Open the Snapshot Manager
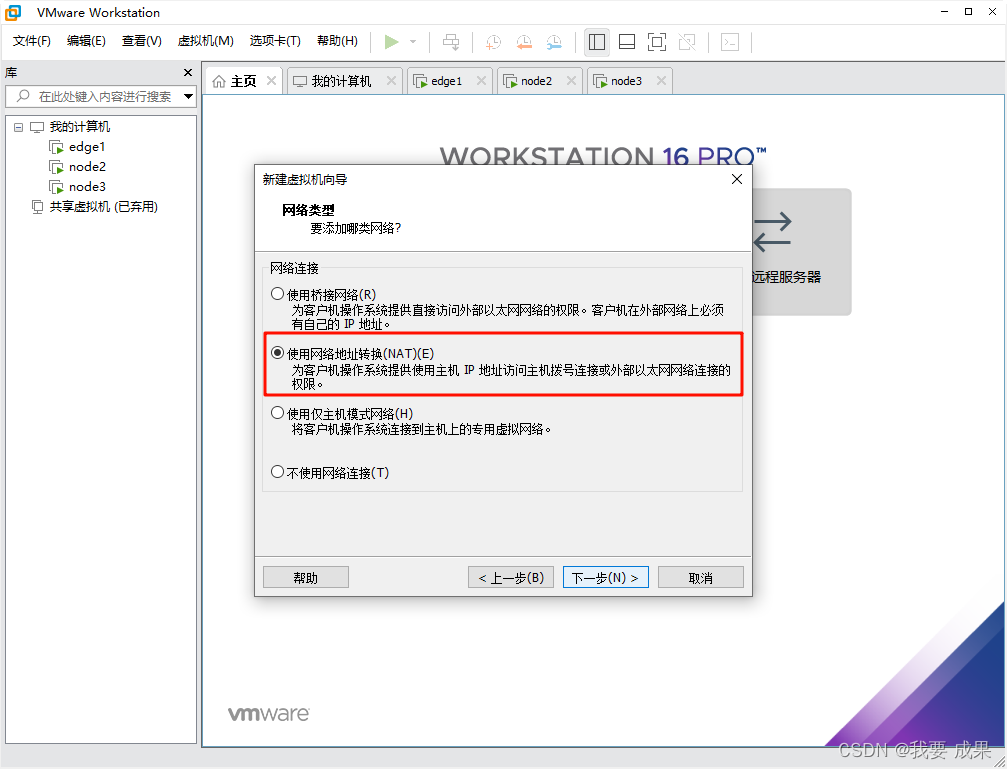Screen dimensions: 1007x769 point(554,42)
